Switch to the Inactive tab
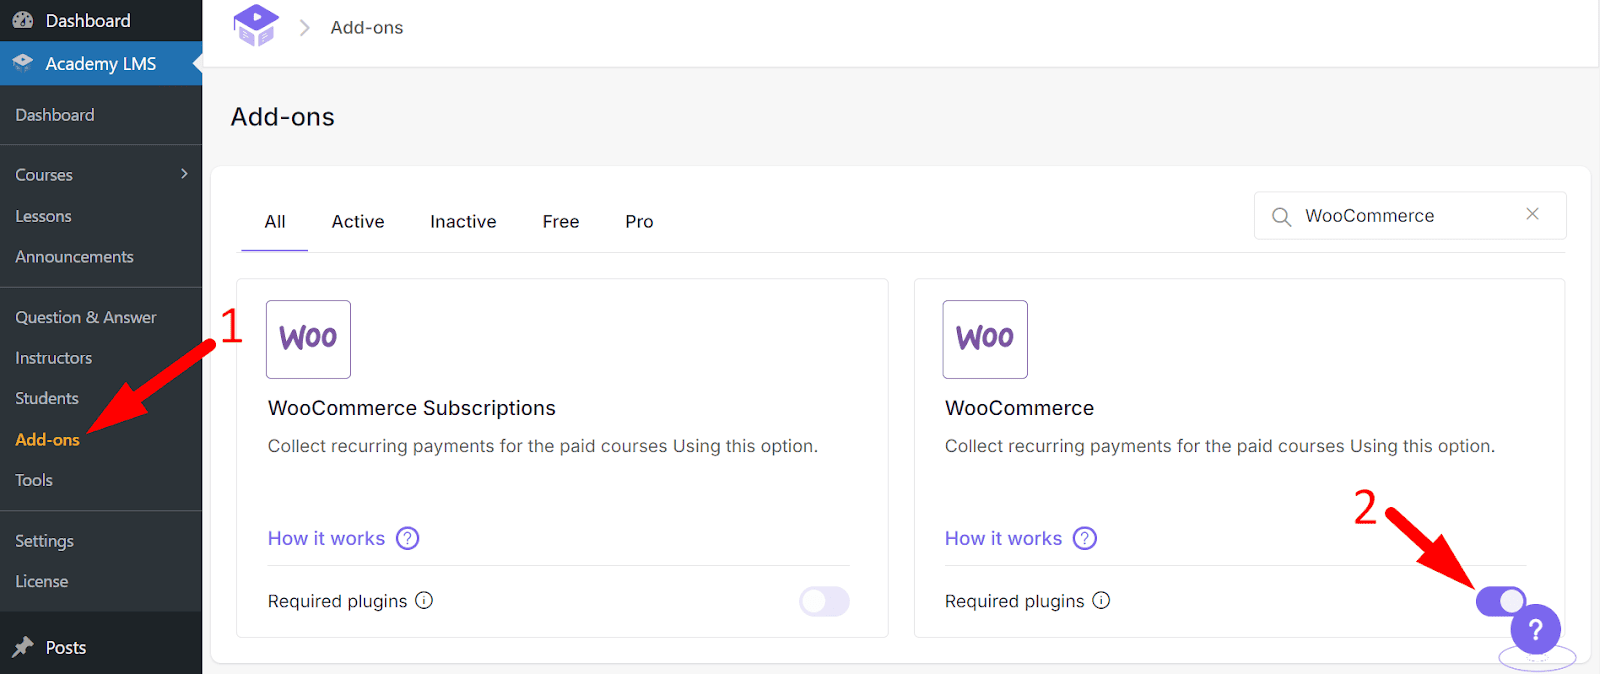 463,222
